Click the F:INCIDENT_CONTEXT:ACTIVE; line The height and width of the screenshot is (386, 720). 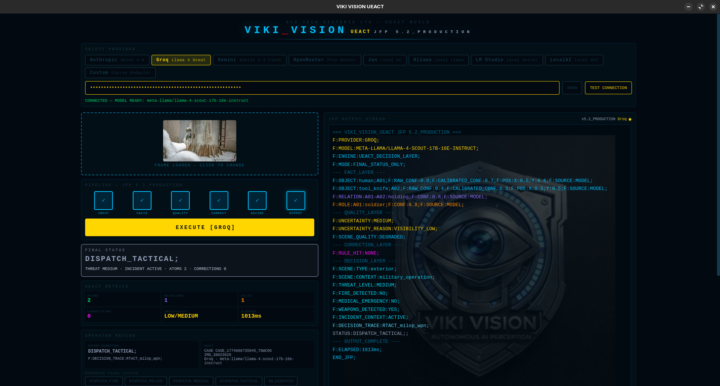371,317
